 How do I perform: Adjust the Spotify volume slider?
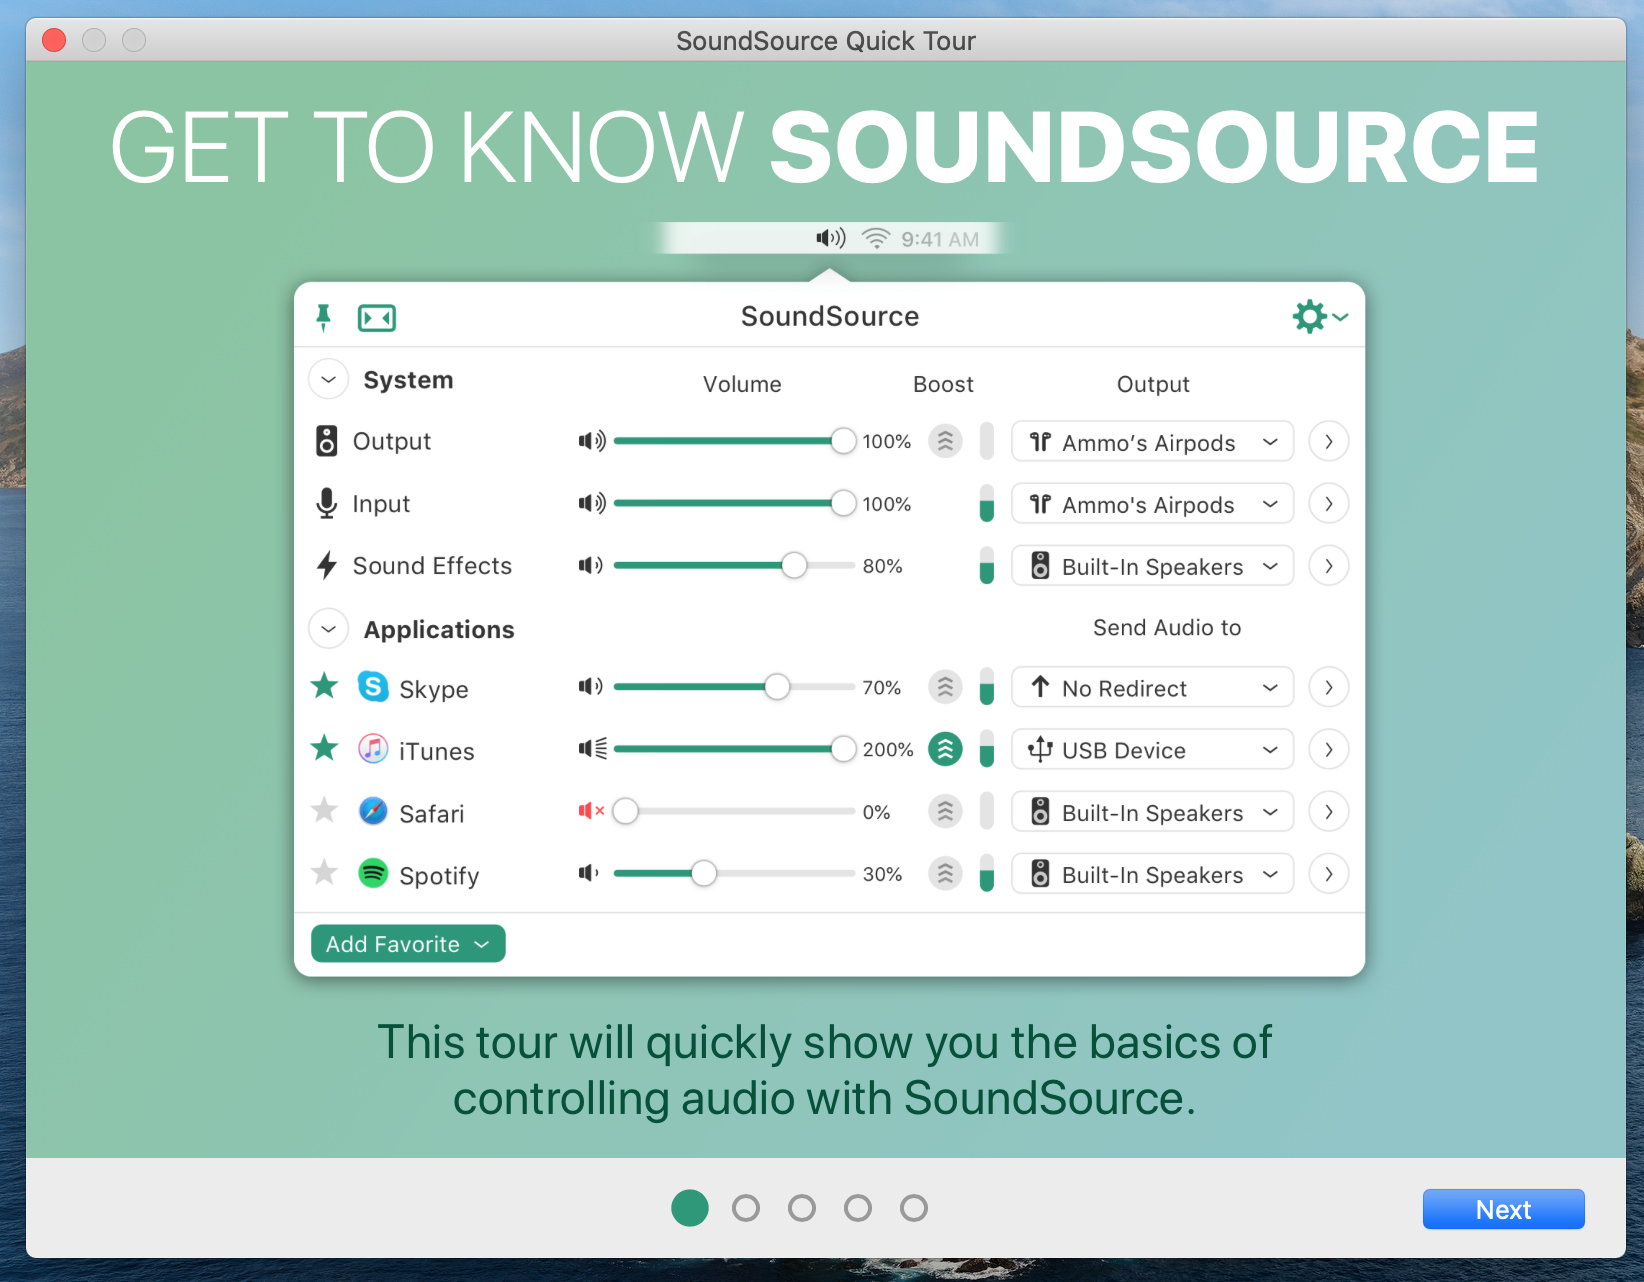click(734, 873)
